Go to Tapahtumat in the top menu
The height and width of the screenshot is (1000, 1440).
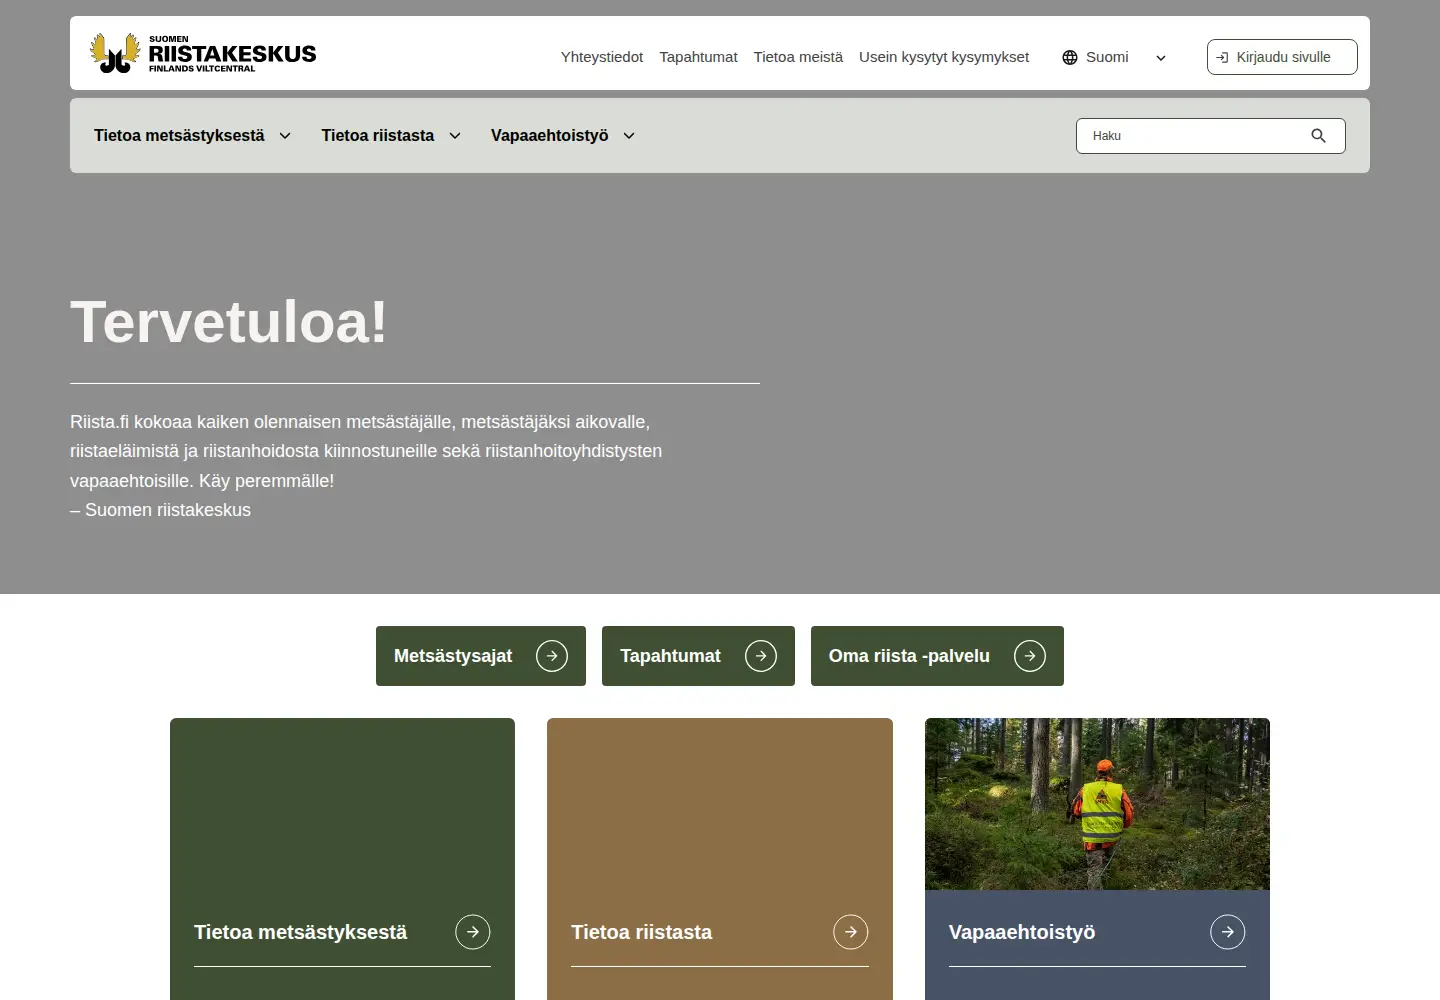point(698,57)
